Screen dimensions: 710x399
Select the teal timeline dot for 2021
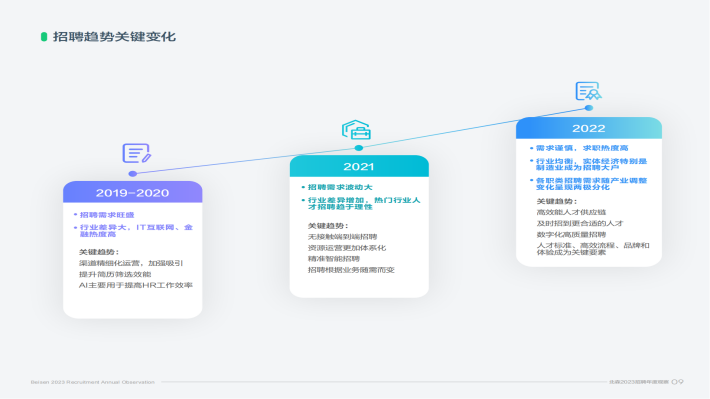point(359,148)
